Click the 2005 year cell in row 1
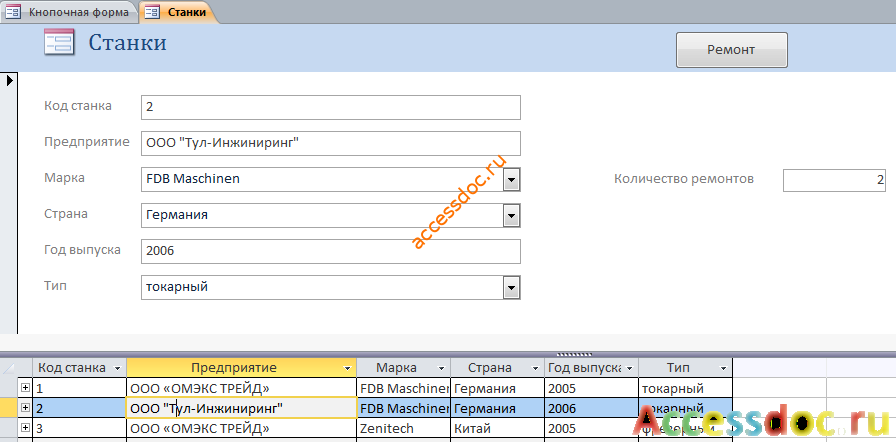The width and height of the screenshot is (896, 442). pyautogui.click(x=591, y=389)
